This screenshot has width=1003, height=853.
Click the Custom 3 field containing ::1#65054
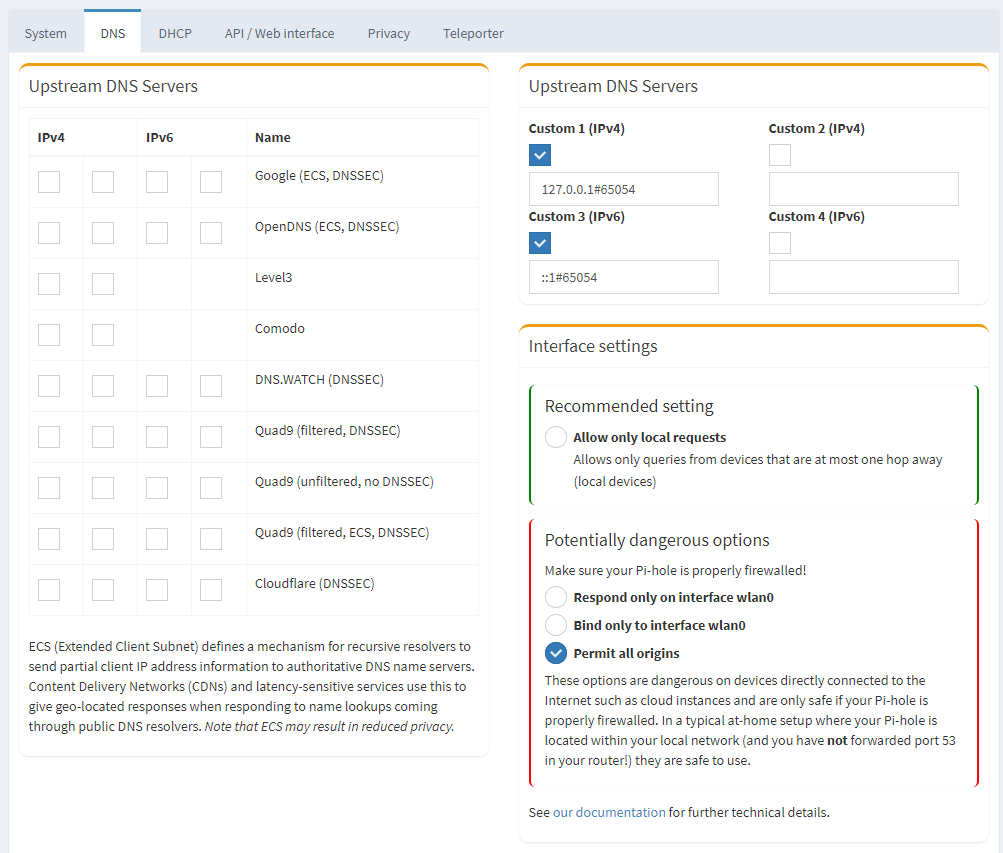(x=624, y=278)
